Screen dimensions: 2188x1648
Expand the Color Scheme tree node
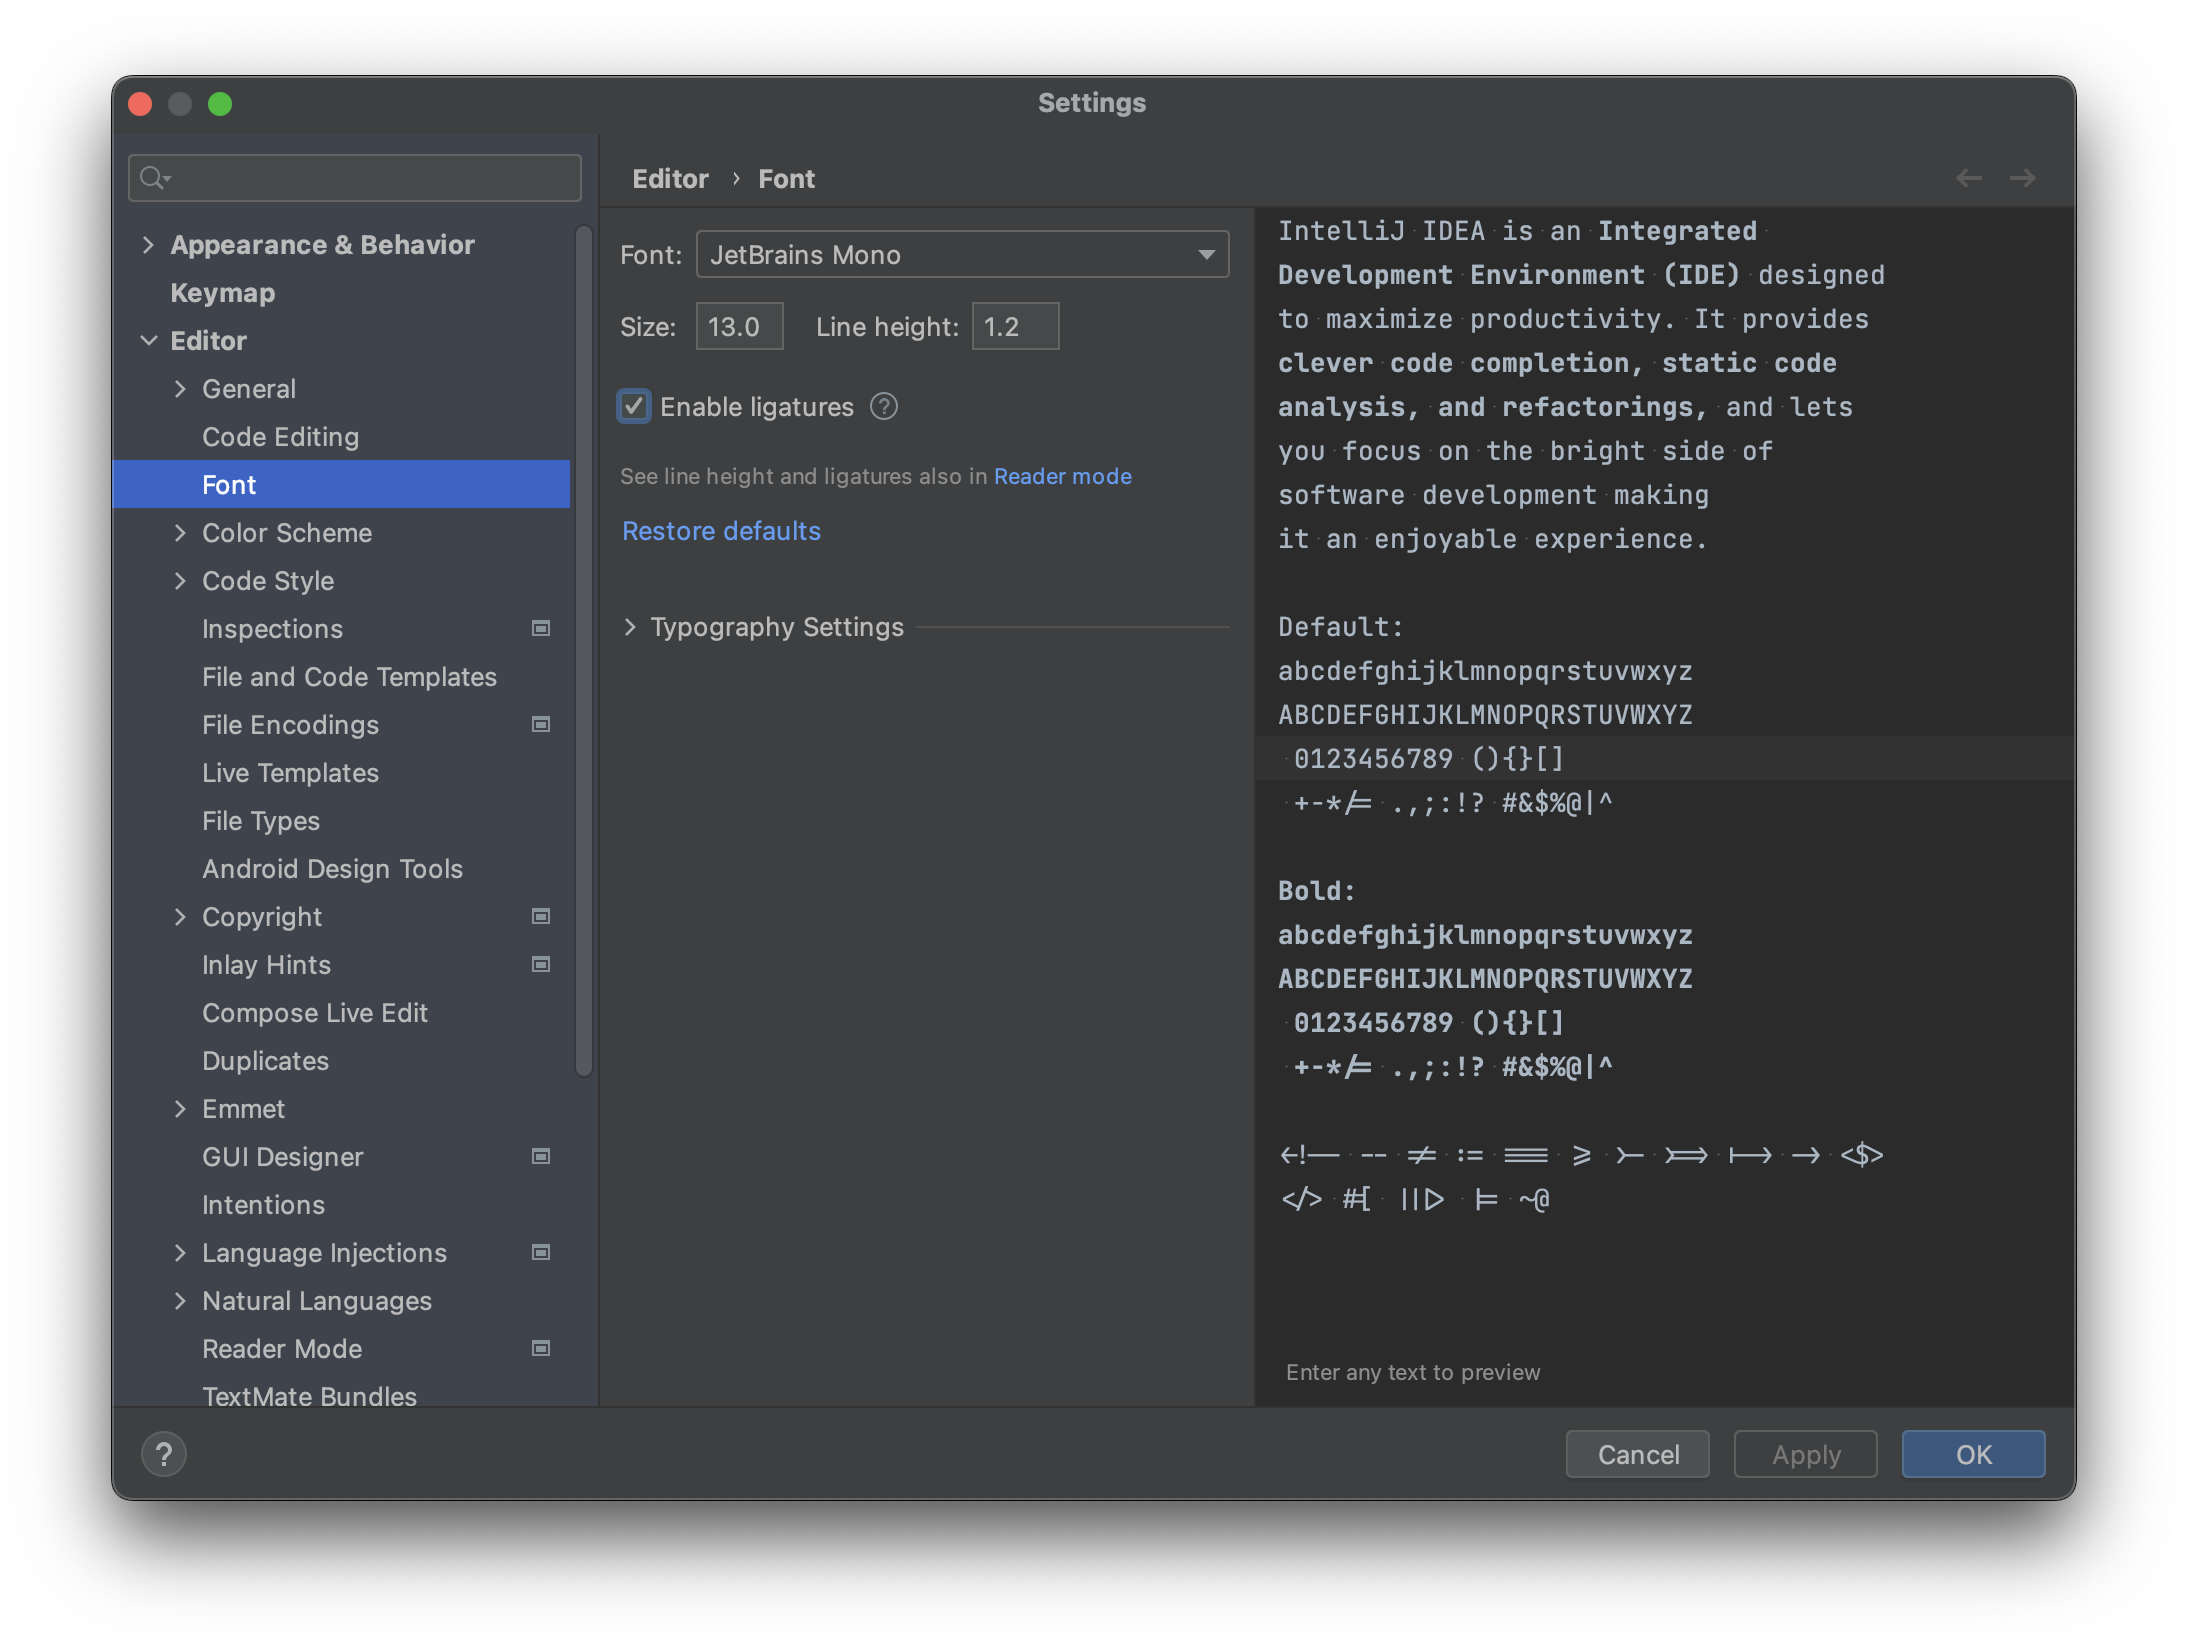(x=180, y=533)
